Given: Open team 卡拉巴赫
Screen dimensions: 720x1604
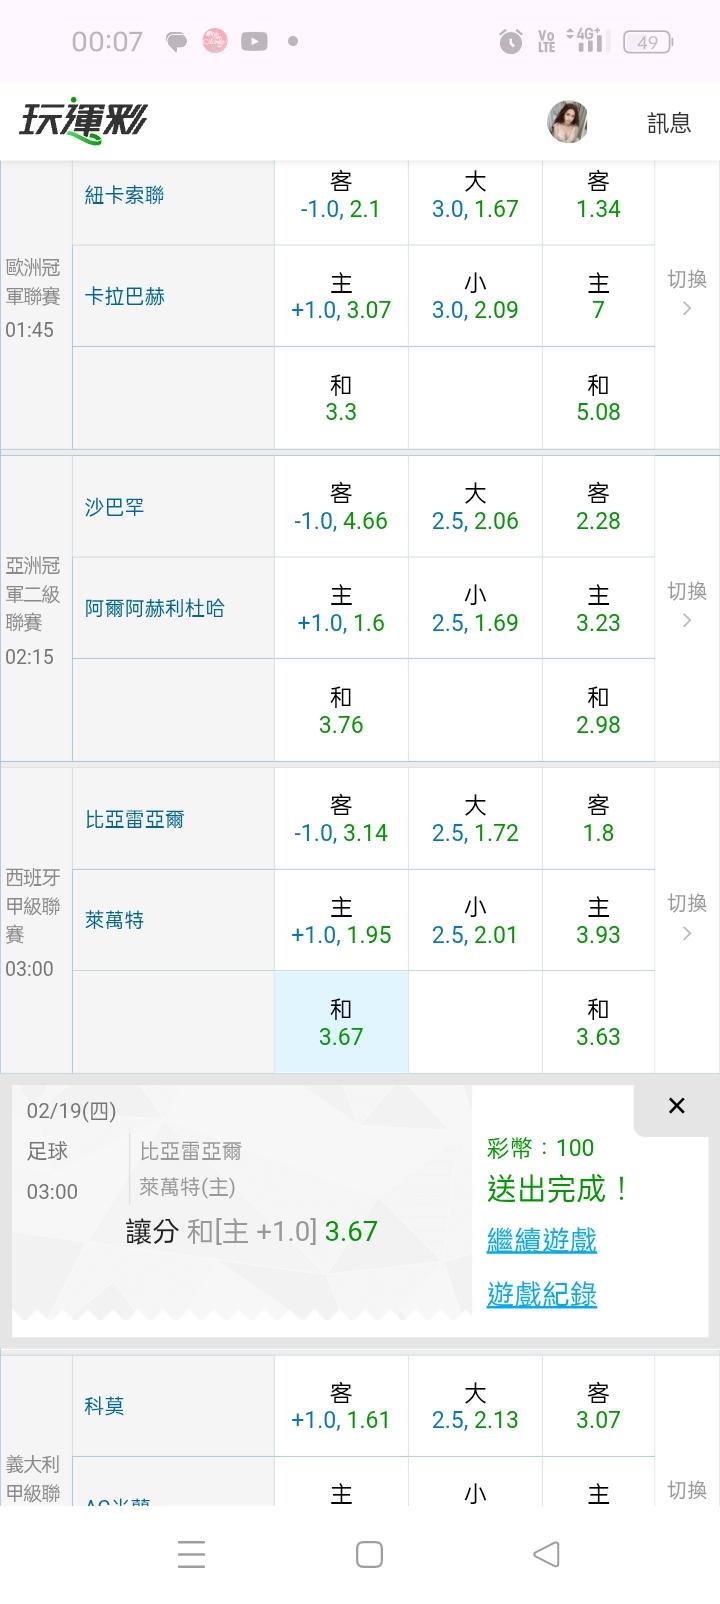Looking at the screenshot, I should click(x=125, y=296).
